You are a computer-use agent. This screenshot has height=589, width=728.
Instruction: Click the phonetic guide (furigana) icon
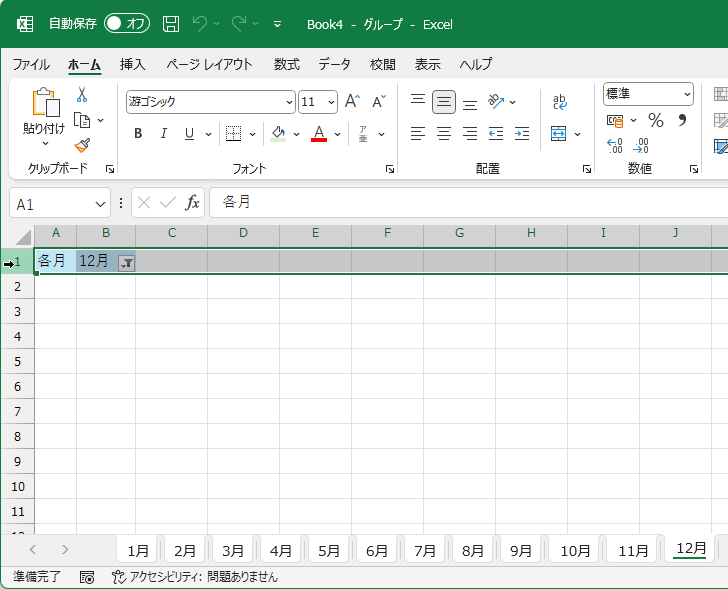pyautogui.click(x=363, y=134)
